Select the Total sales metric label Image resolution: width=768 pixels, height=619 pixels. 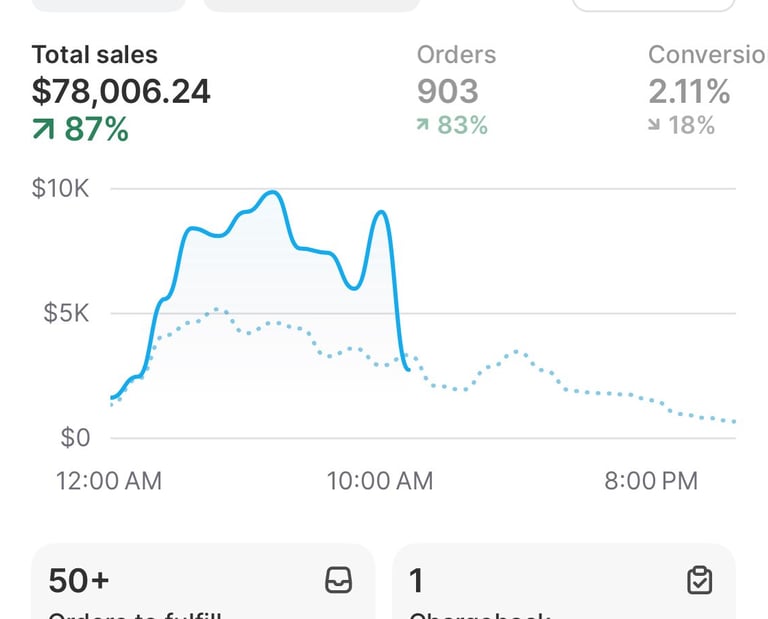94,55
